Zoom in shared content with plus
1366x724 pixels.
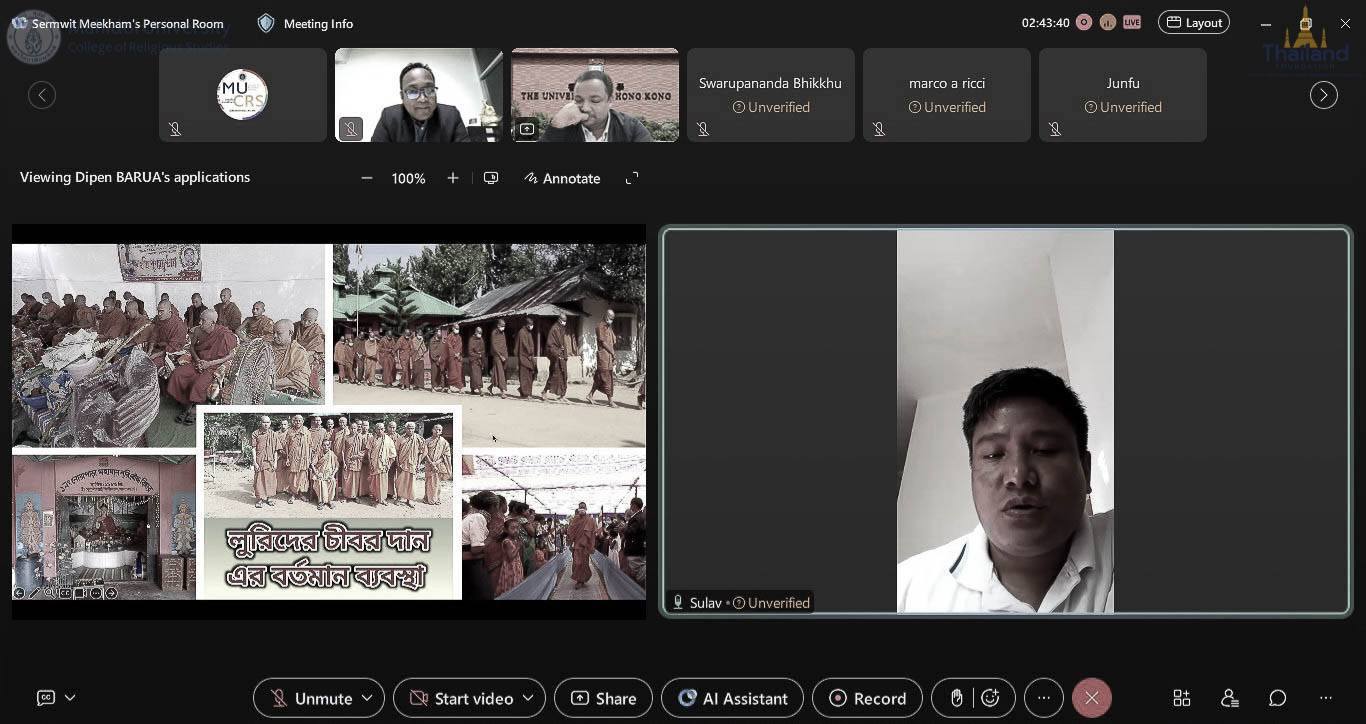click(x=453, y=178)
